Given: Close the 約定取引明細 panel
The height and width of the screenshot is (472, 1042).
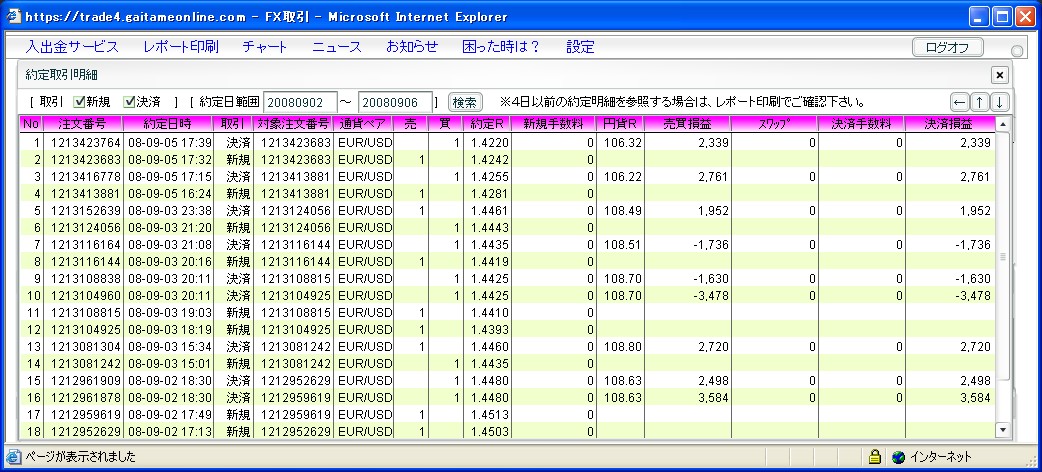Looking at the screenshot, I should point(999,74).
